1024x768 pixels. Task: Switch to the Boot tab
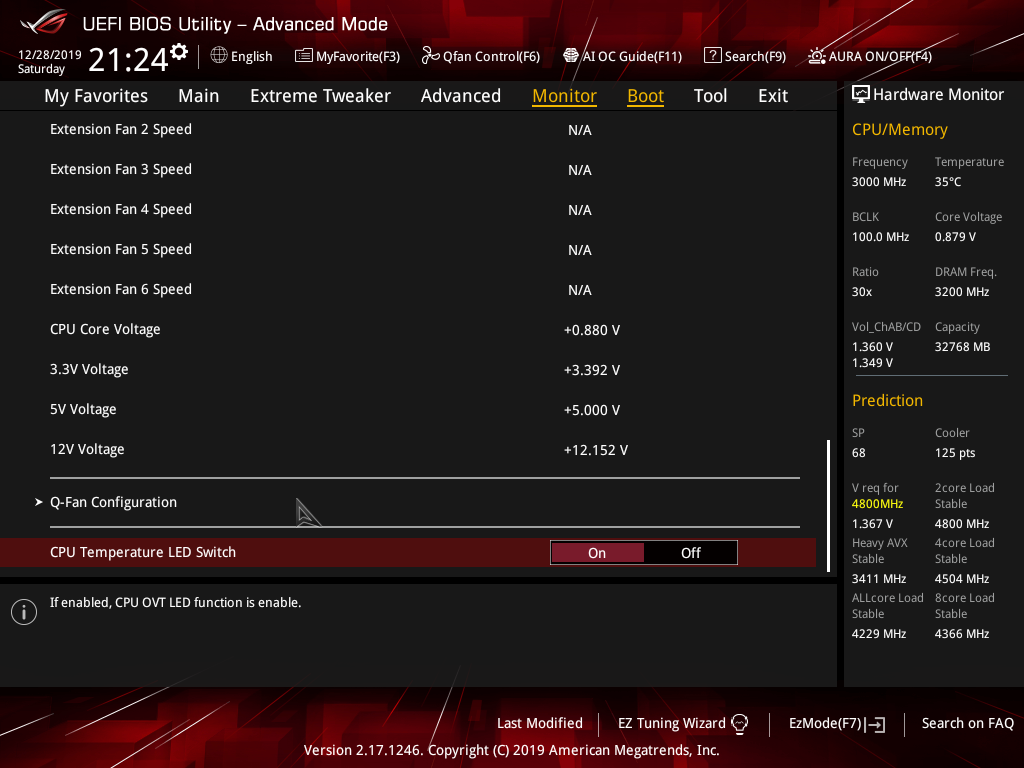645,96
